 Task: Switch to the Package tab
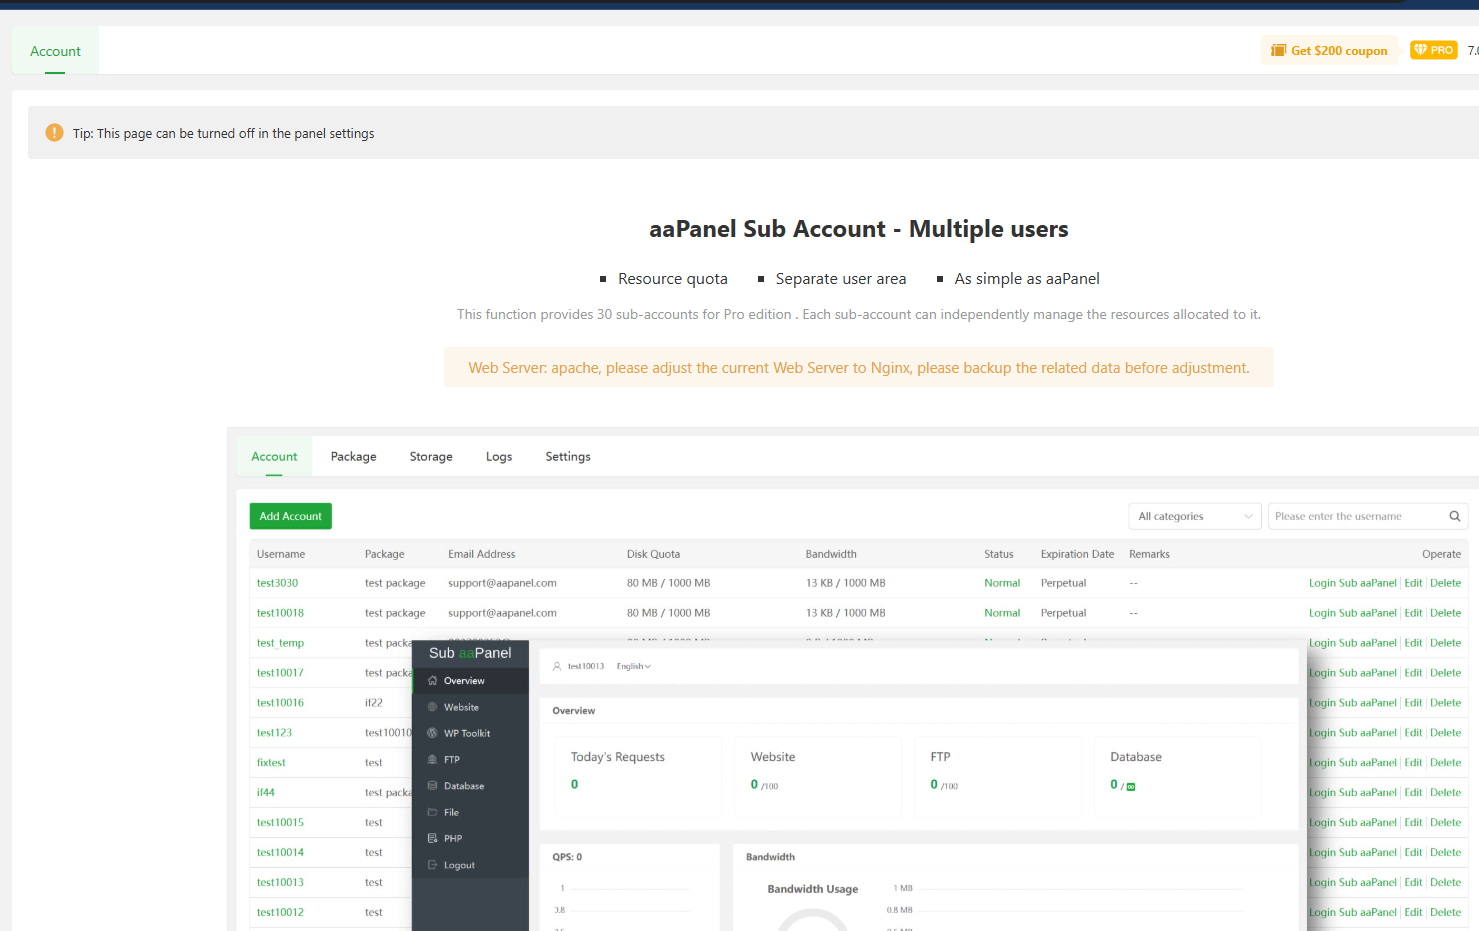[x=353, y=457]
